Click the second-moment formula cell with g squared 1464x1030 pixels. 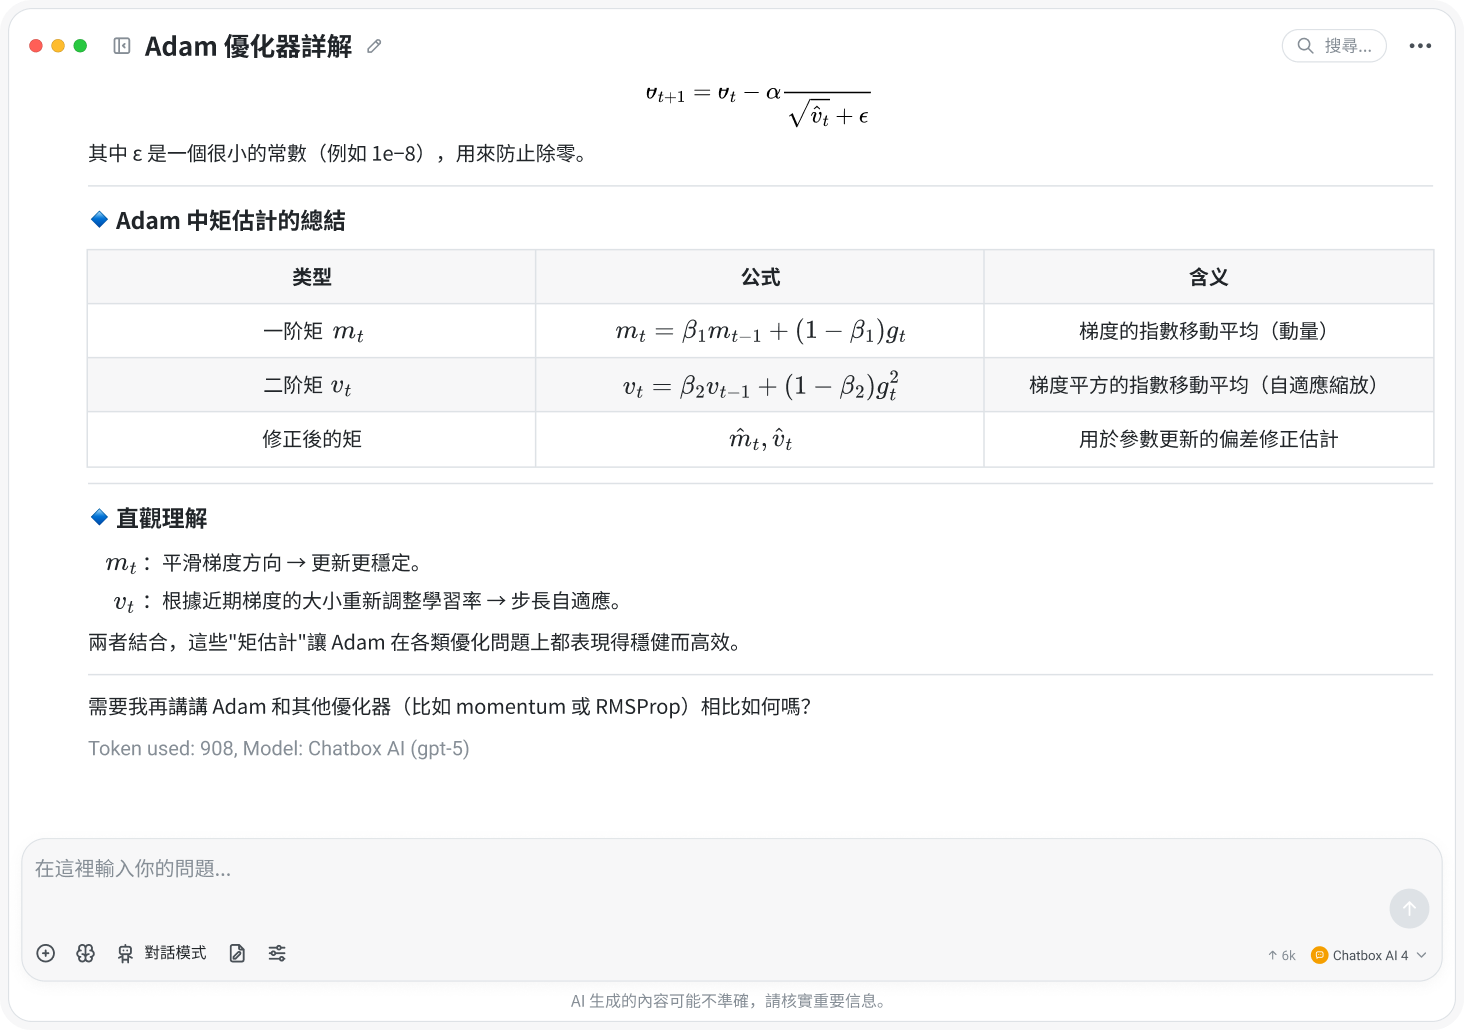coord(760,385)
